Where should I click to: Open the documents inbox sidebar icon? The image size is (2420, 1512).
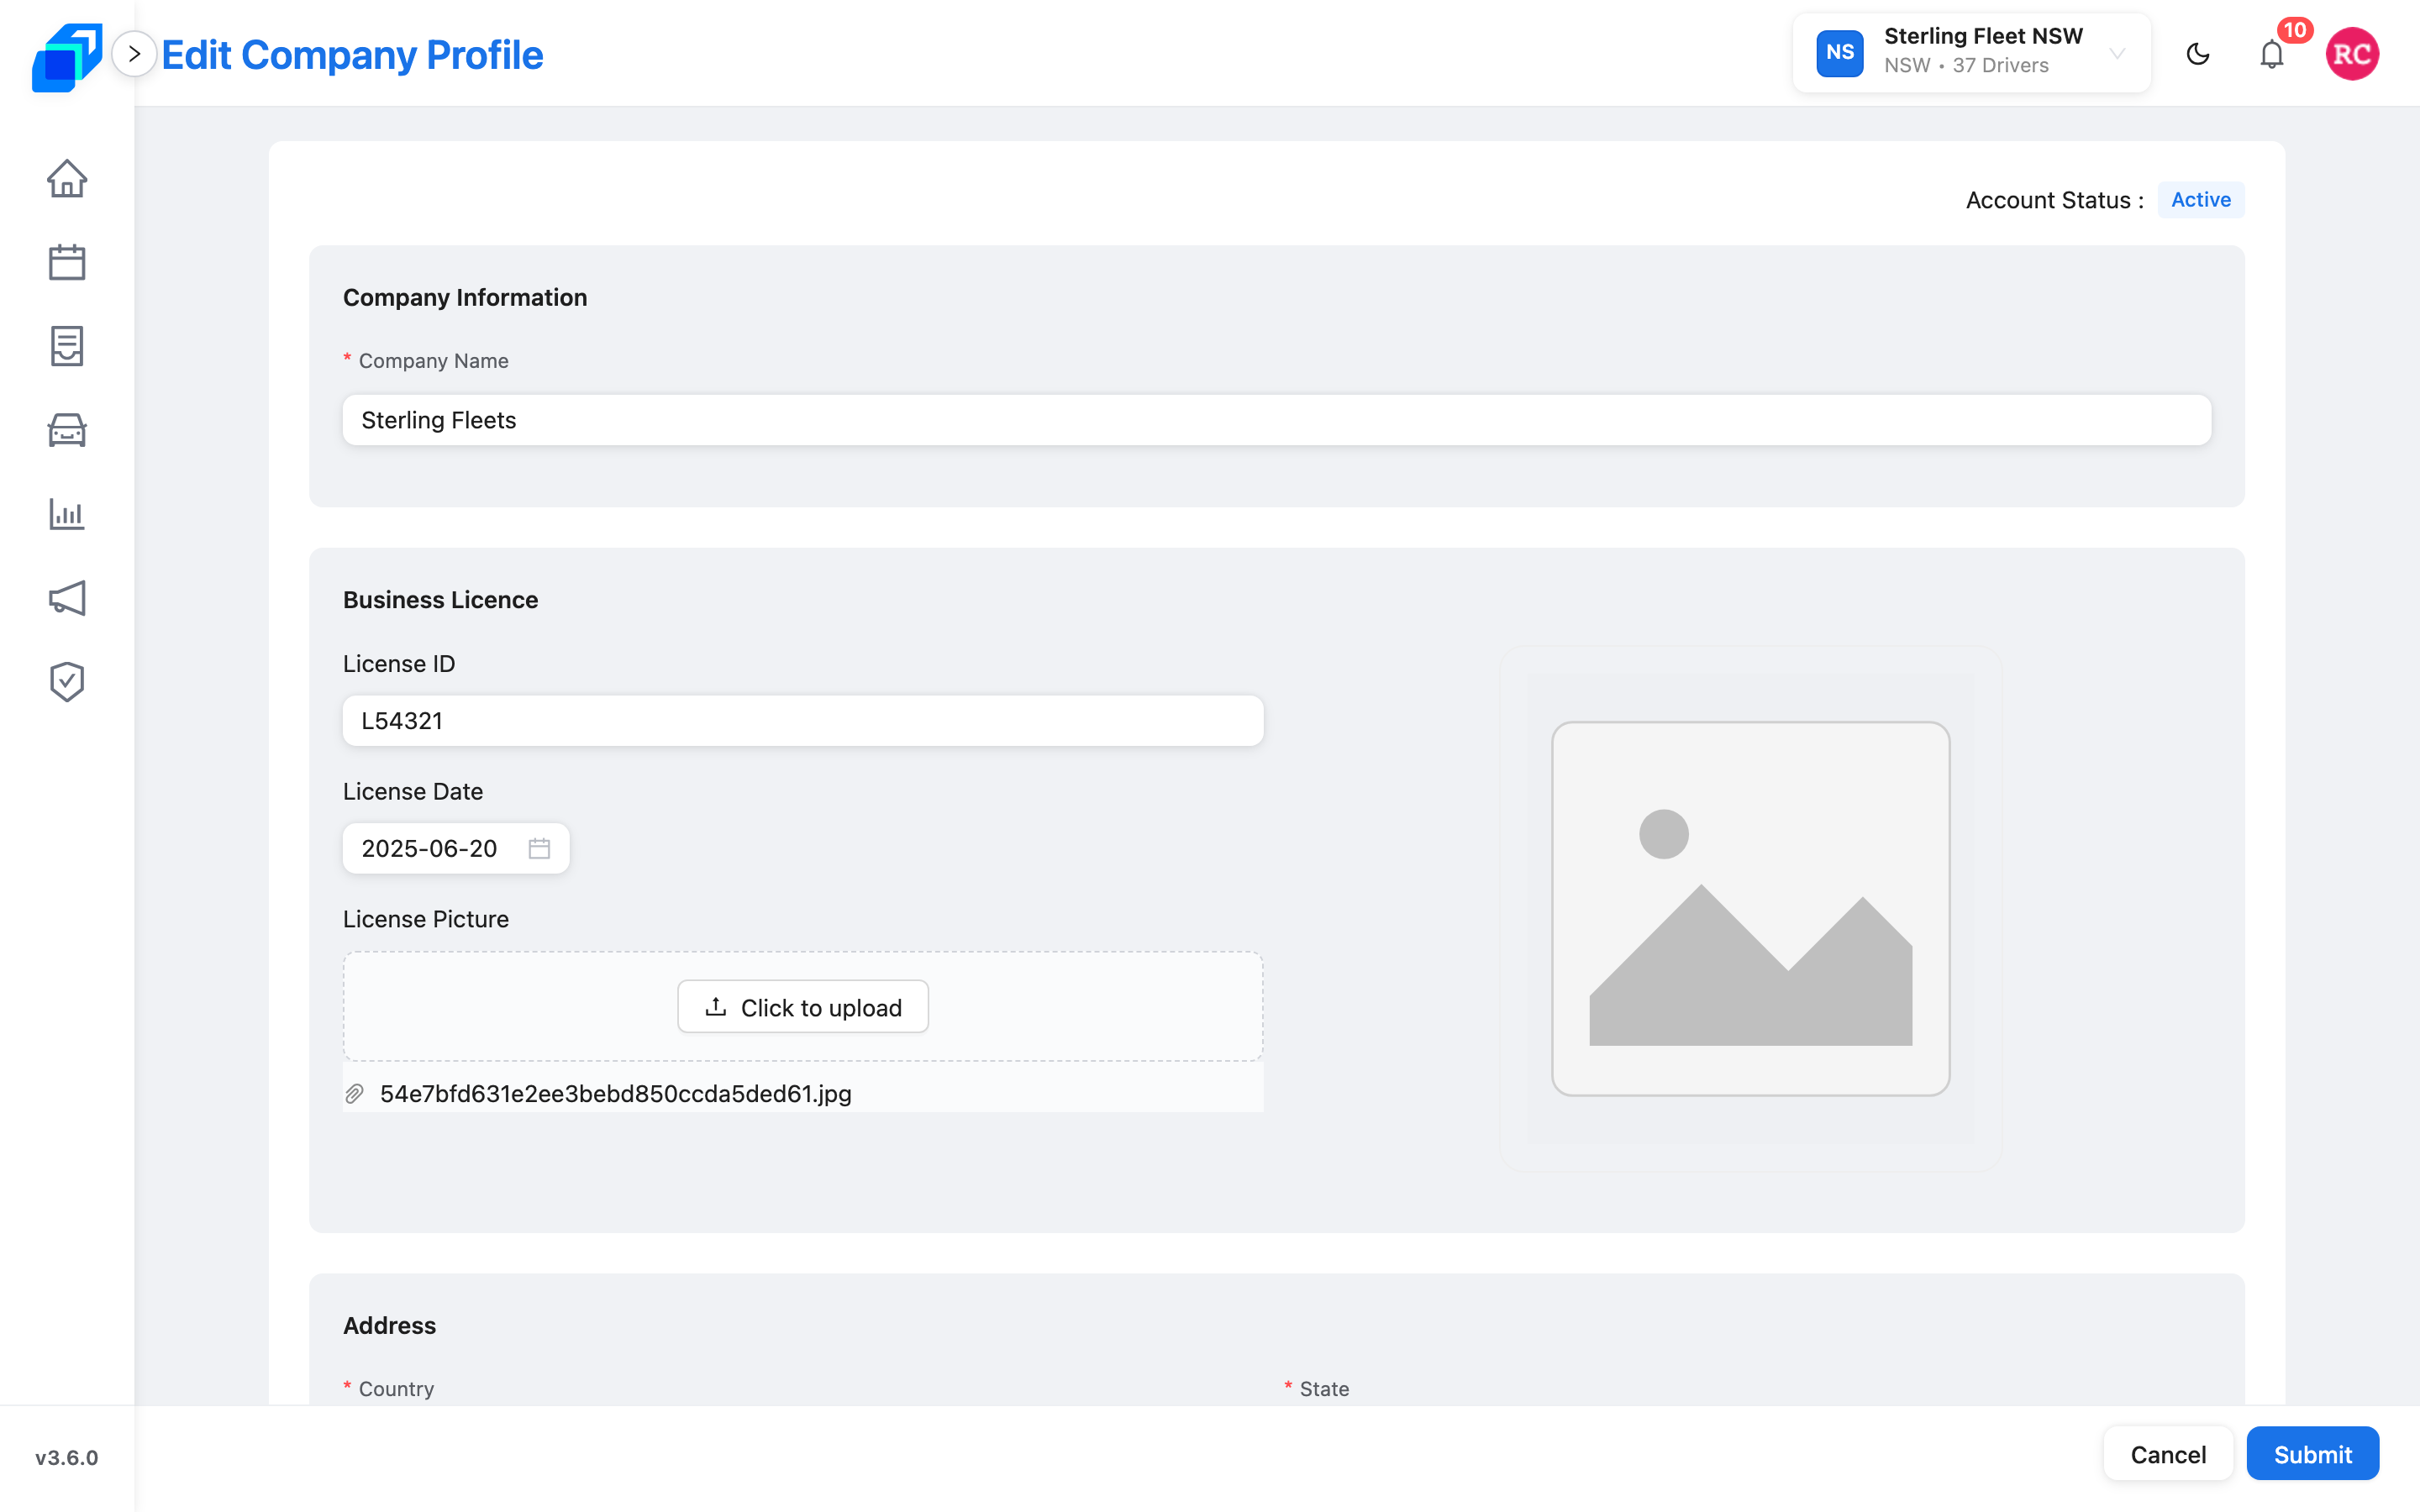[67, 346]
